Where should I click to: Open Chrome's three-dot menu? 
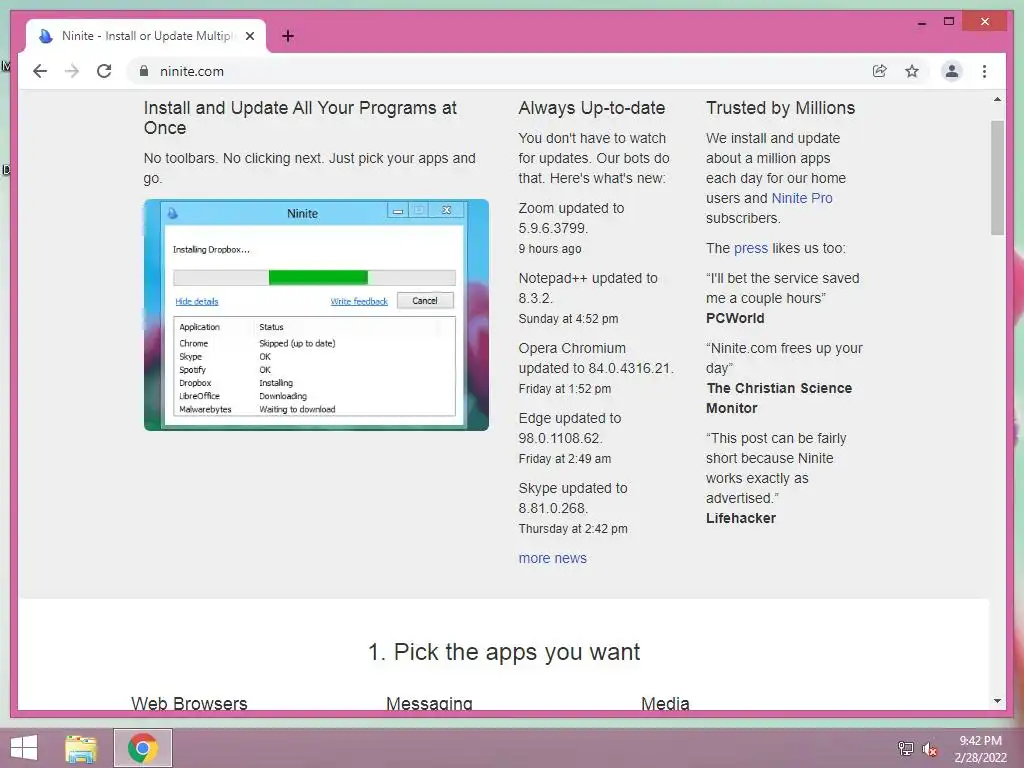[984, 71]
